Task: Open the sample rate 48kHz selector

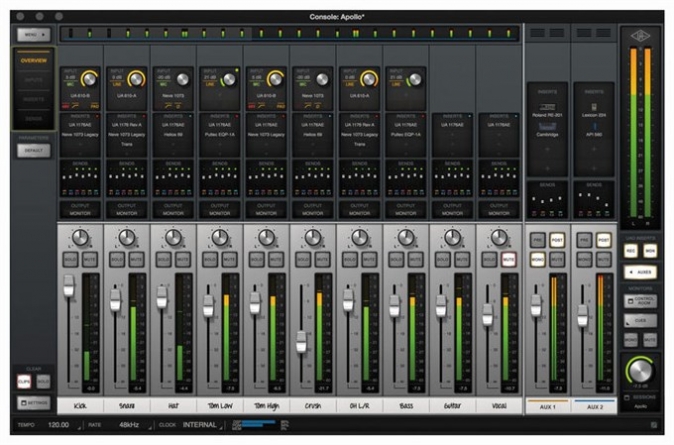Action: (129, 425)
